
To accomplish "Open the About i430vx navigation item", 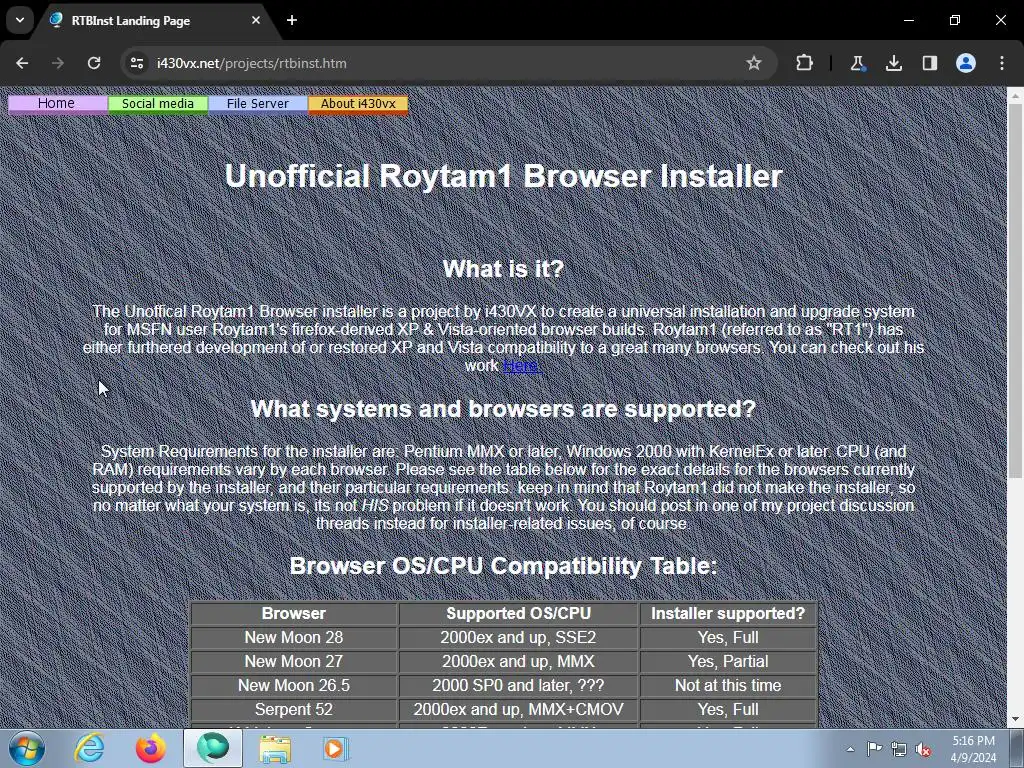I will [358, 104].
